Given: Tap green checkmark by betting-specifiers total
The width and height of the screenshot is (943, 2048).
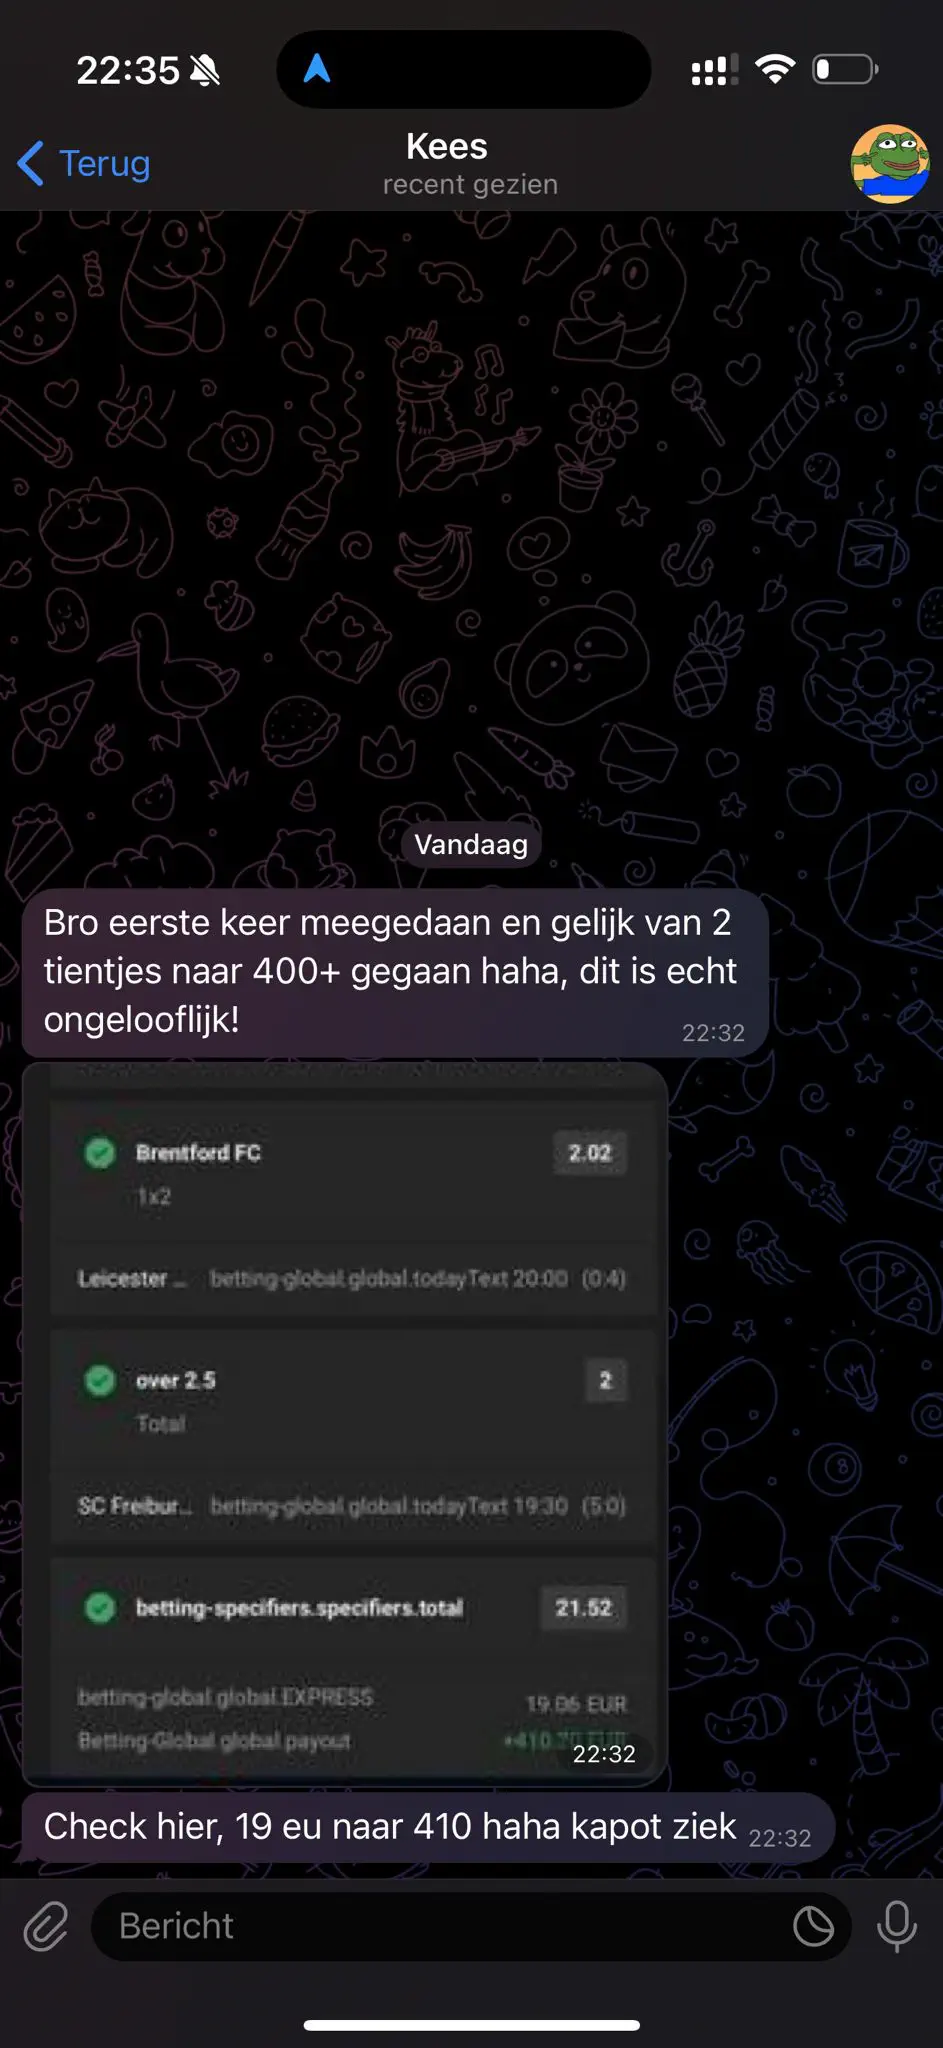Looking at the screenshot, I should pos(100,1607).
